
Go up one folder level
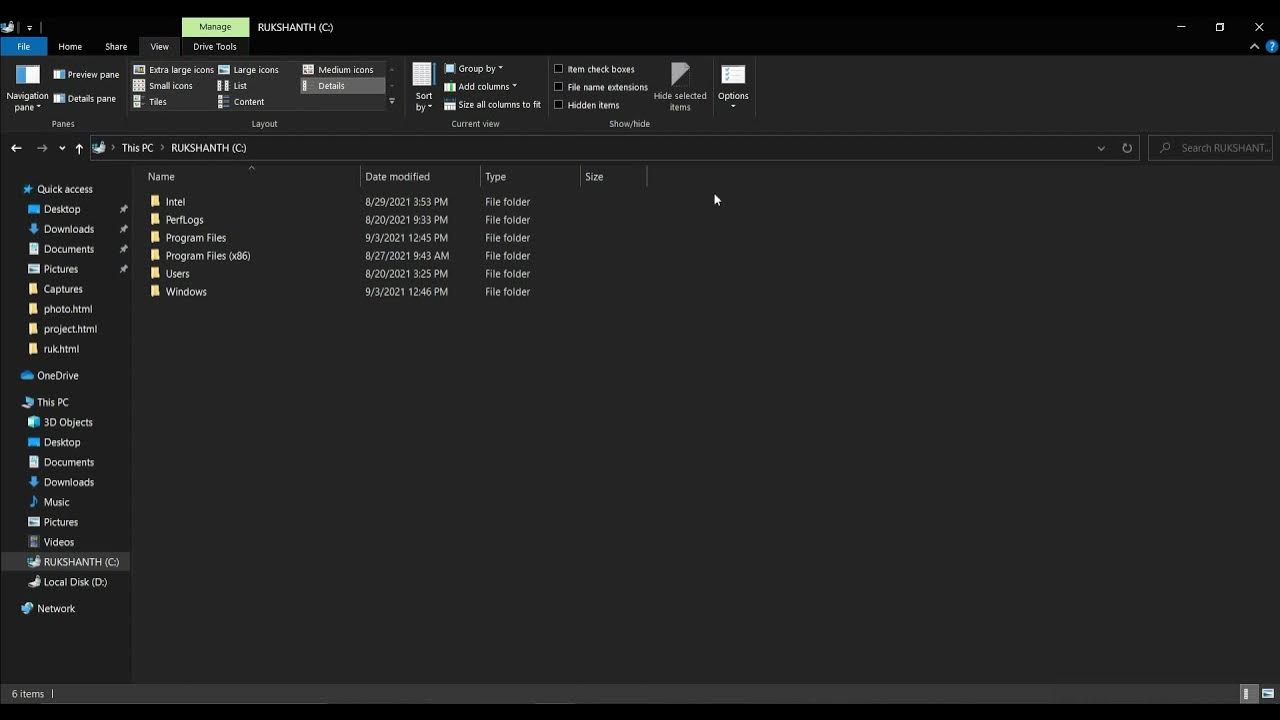tap(79, 148)
